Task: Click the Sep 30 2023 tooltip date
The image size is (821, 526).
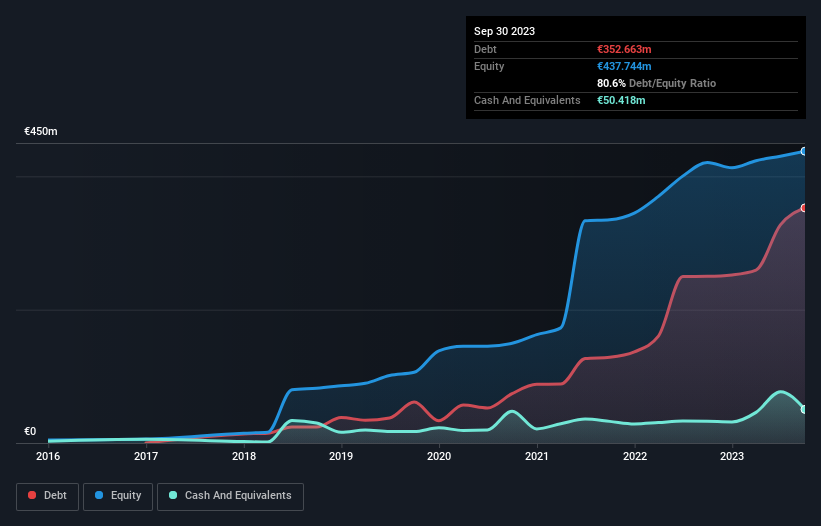Action: coord(504,31)
